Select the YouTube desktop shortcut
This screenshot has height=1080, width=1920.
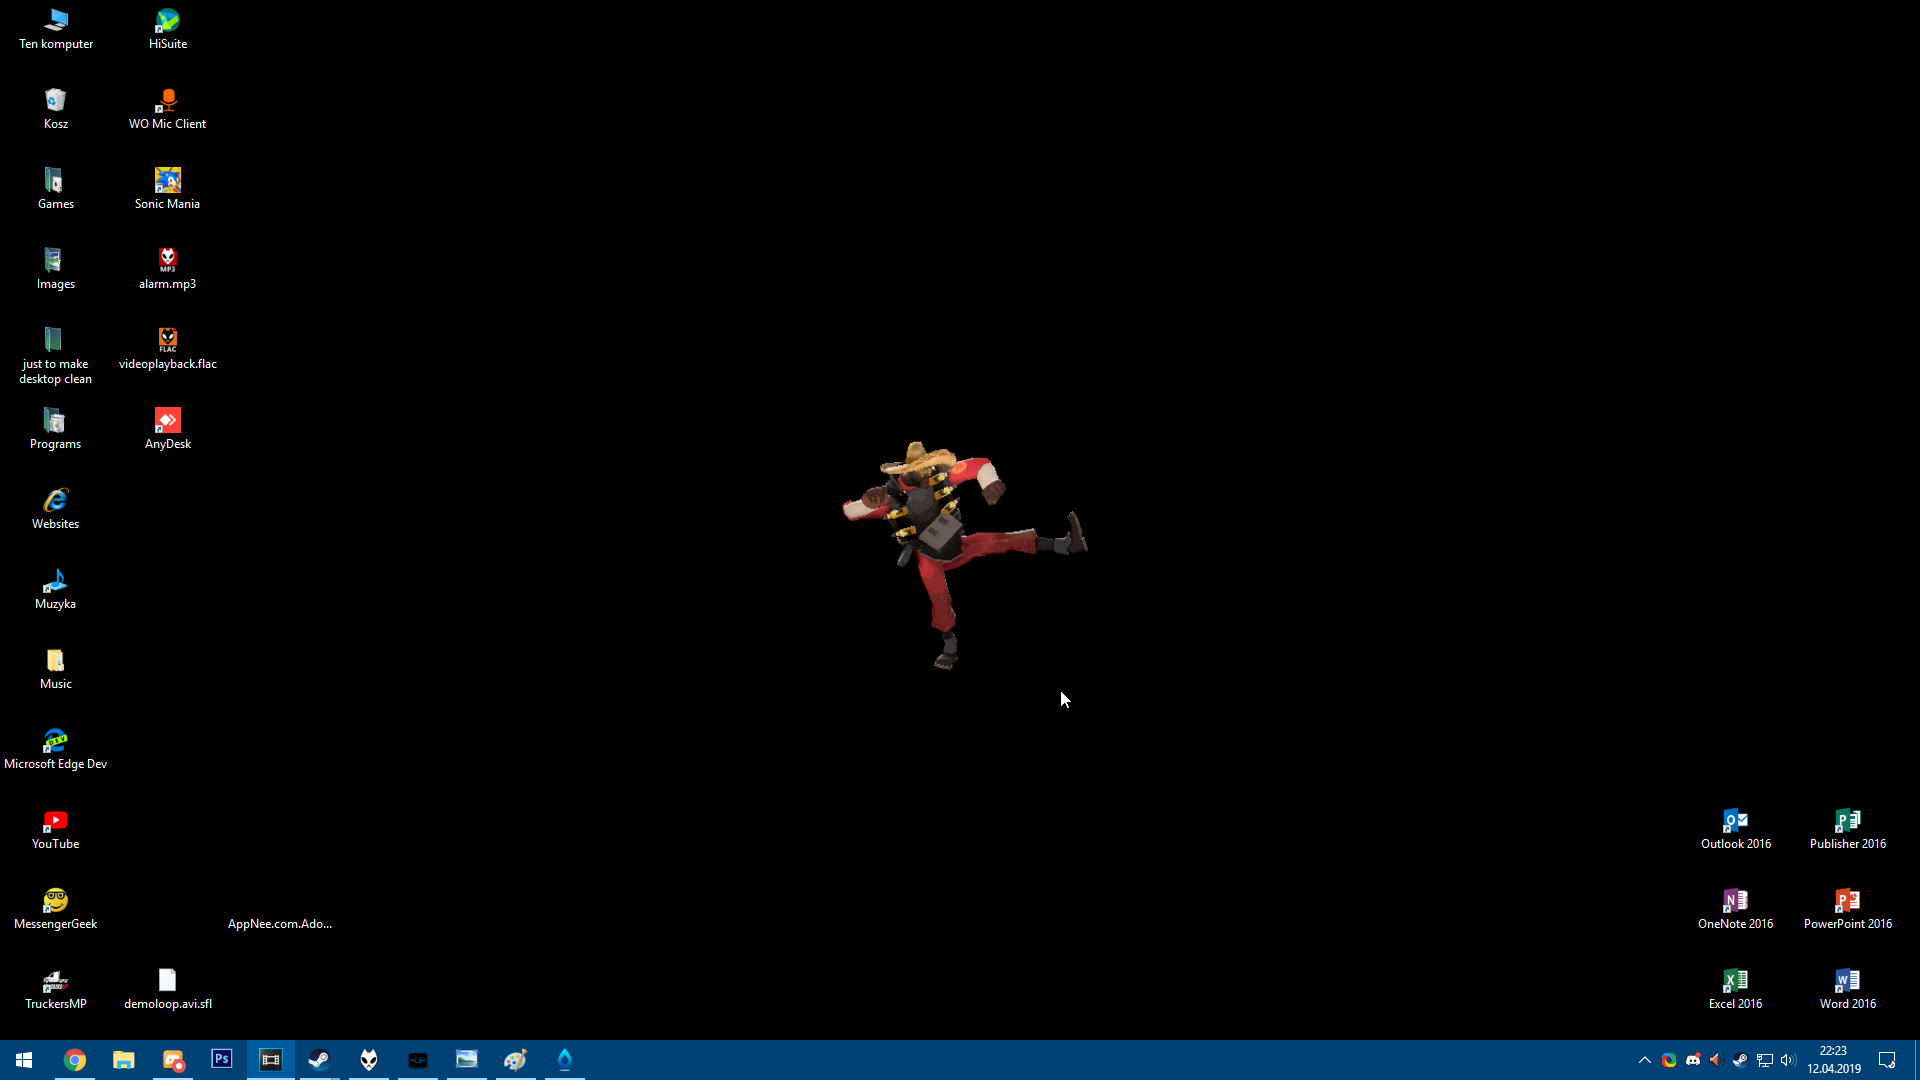56,828
